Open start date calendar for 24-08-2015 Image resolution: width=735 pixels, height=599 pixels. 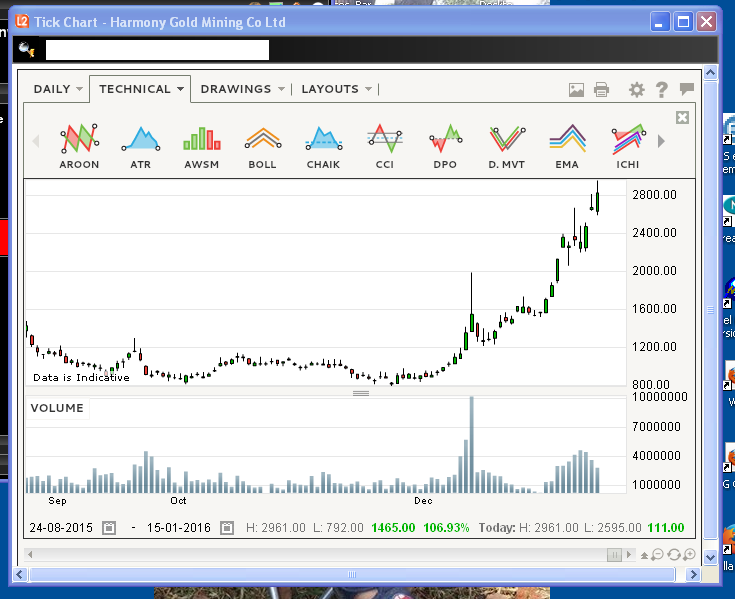[109, 528]
